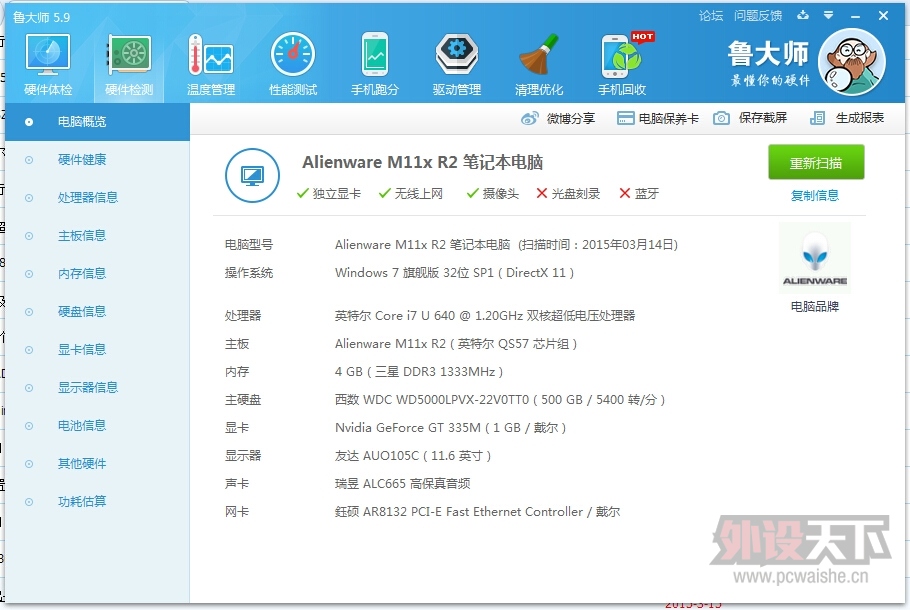
Task: Click the AR8132 Fast Ethernet Controller value
Action: tap(477, 512)
